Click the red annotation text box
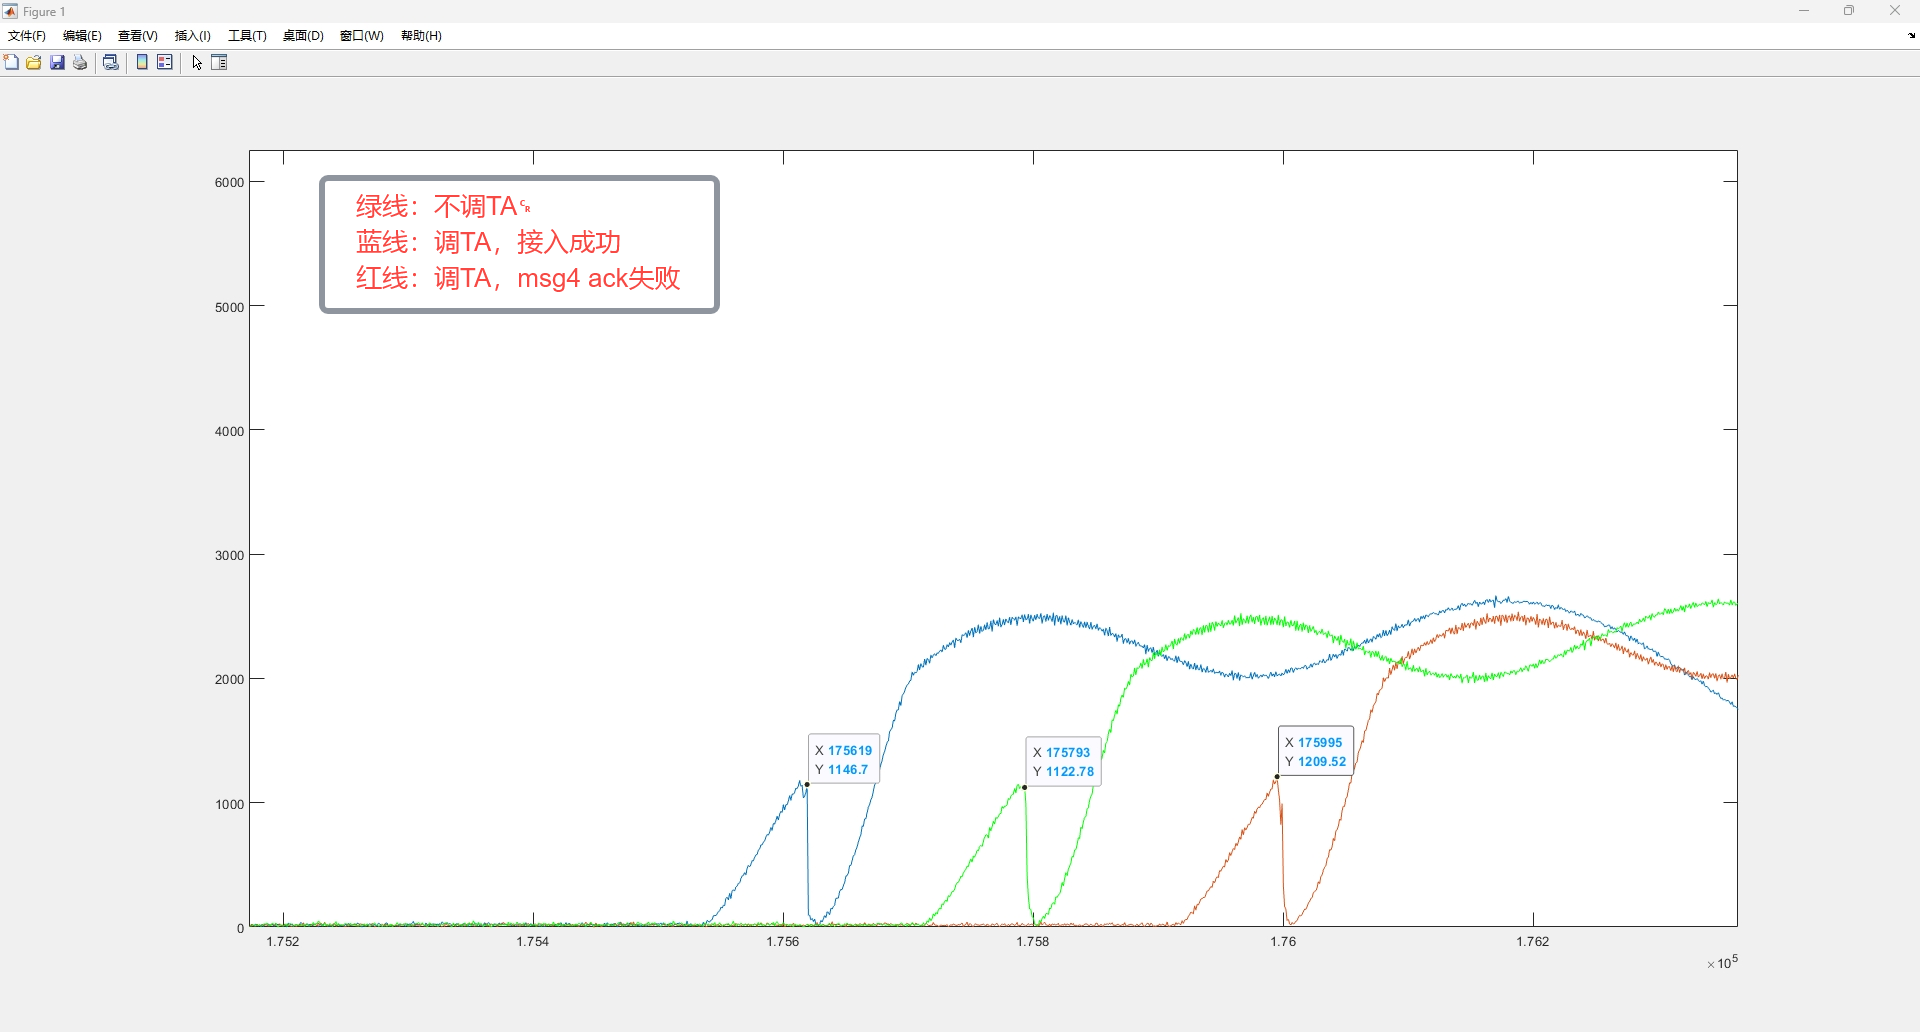 click(x=519, y=244)
